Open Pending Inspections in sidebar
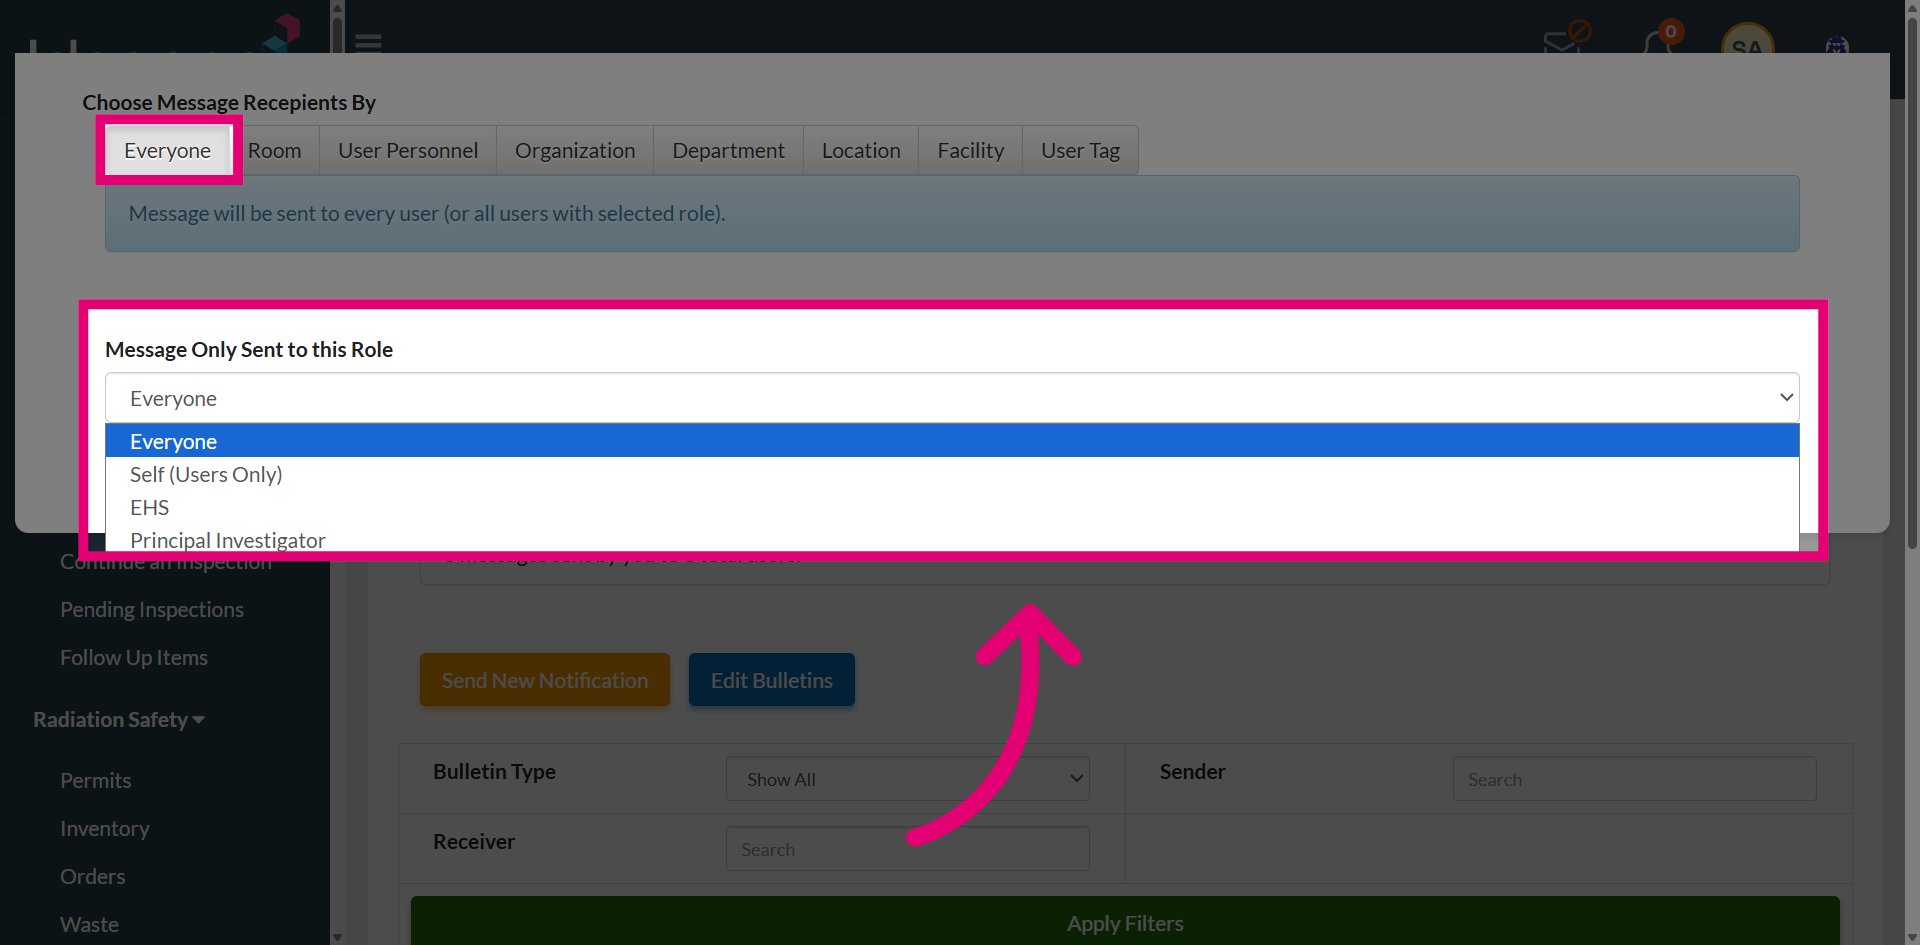The height and width of the screenshot is (945, 1920). 152,609
